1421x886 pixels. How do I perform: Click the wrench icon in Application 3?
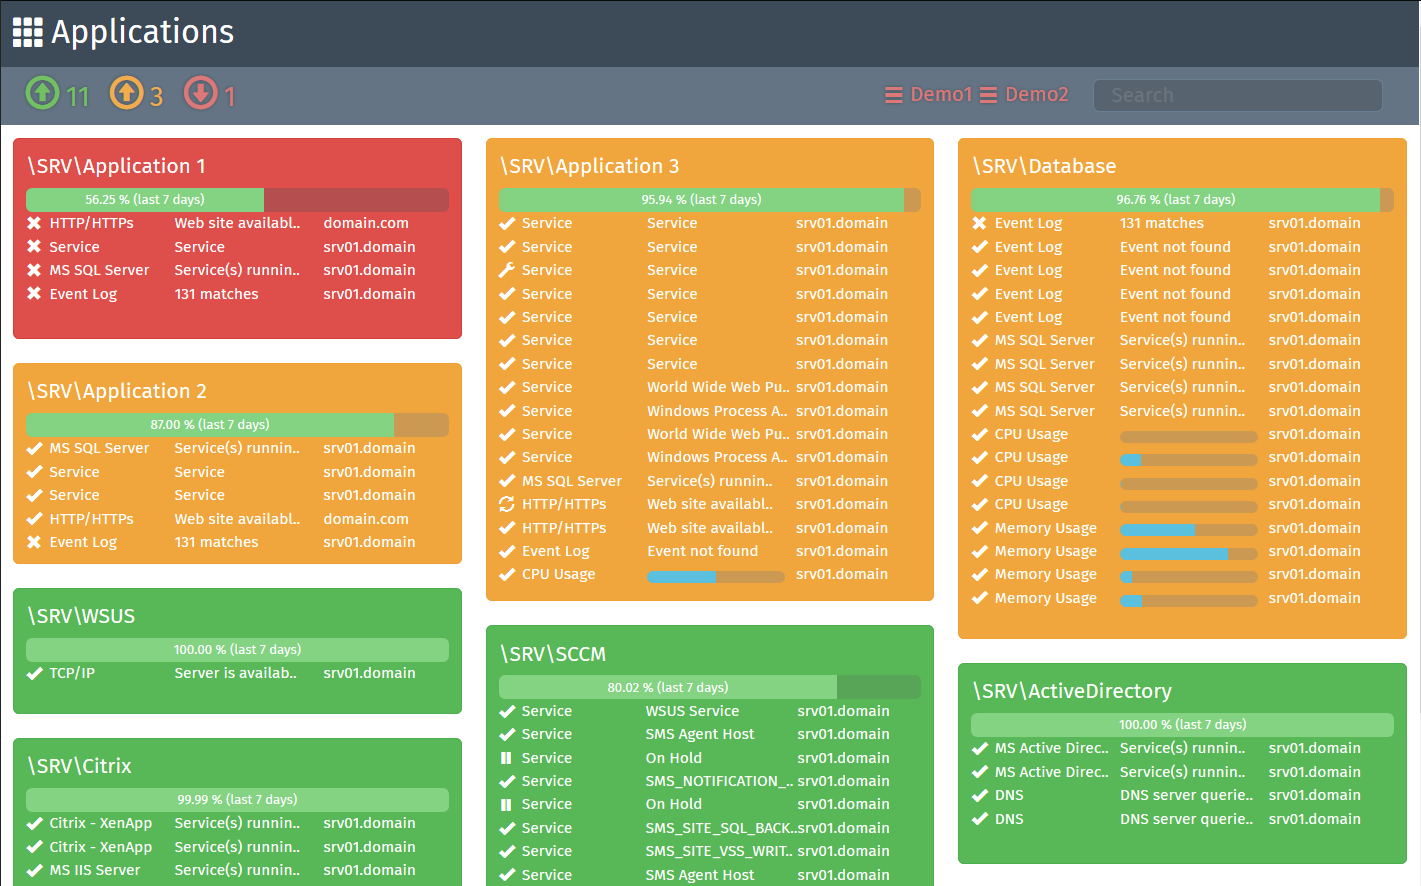507,270
